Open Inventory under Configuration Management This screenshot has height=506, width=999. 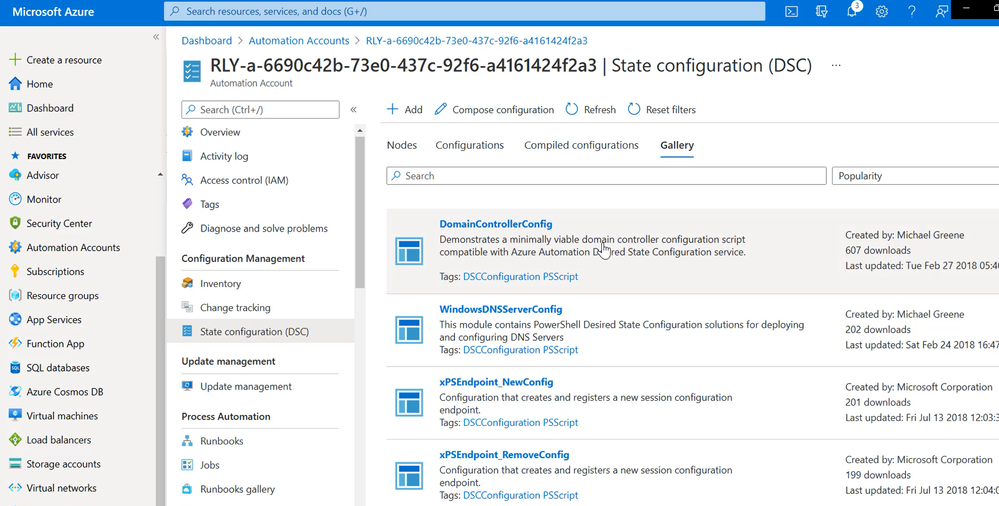pos(212,284)
